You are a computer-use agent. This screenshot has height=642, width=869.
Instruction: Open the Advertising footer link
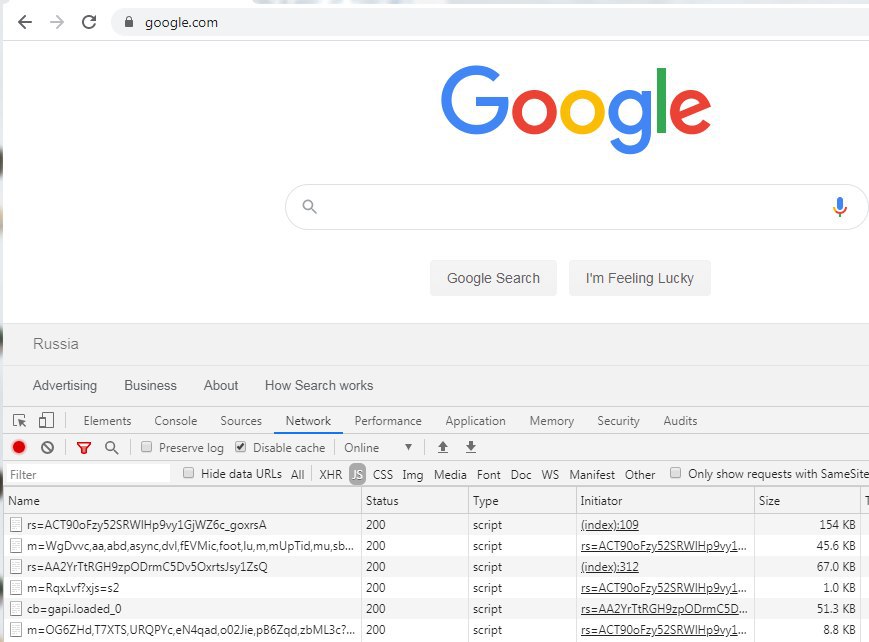pyautogui.click(x=65, y=385)
